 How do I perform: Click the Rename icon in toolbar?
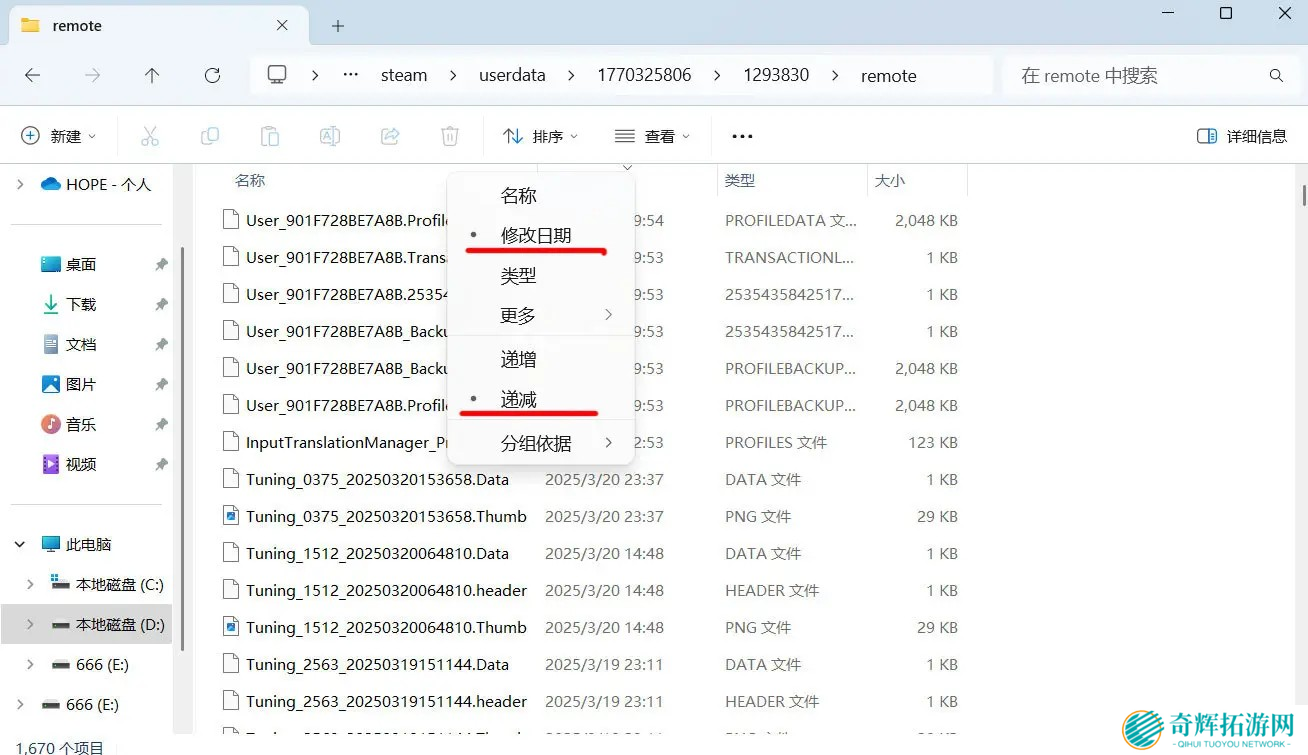pos(330,136)
